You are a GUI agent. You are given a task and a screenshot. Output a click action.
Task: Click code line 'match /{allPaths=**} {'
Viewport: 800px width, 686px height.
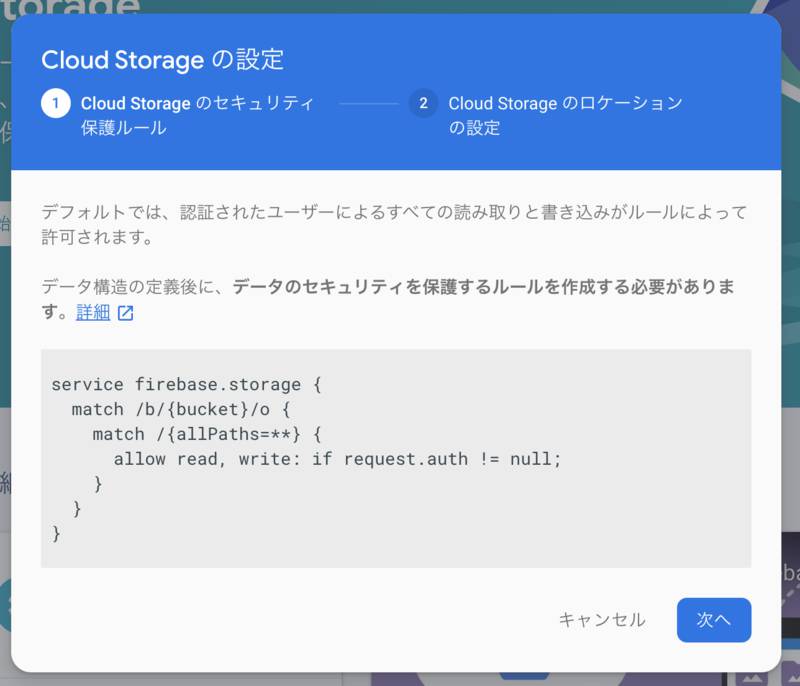tap(207, 434)
